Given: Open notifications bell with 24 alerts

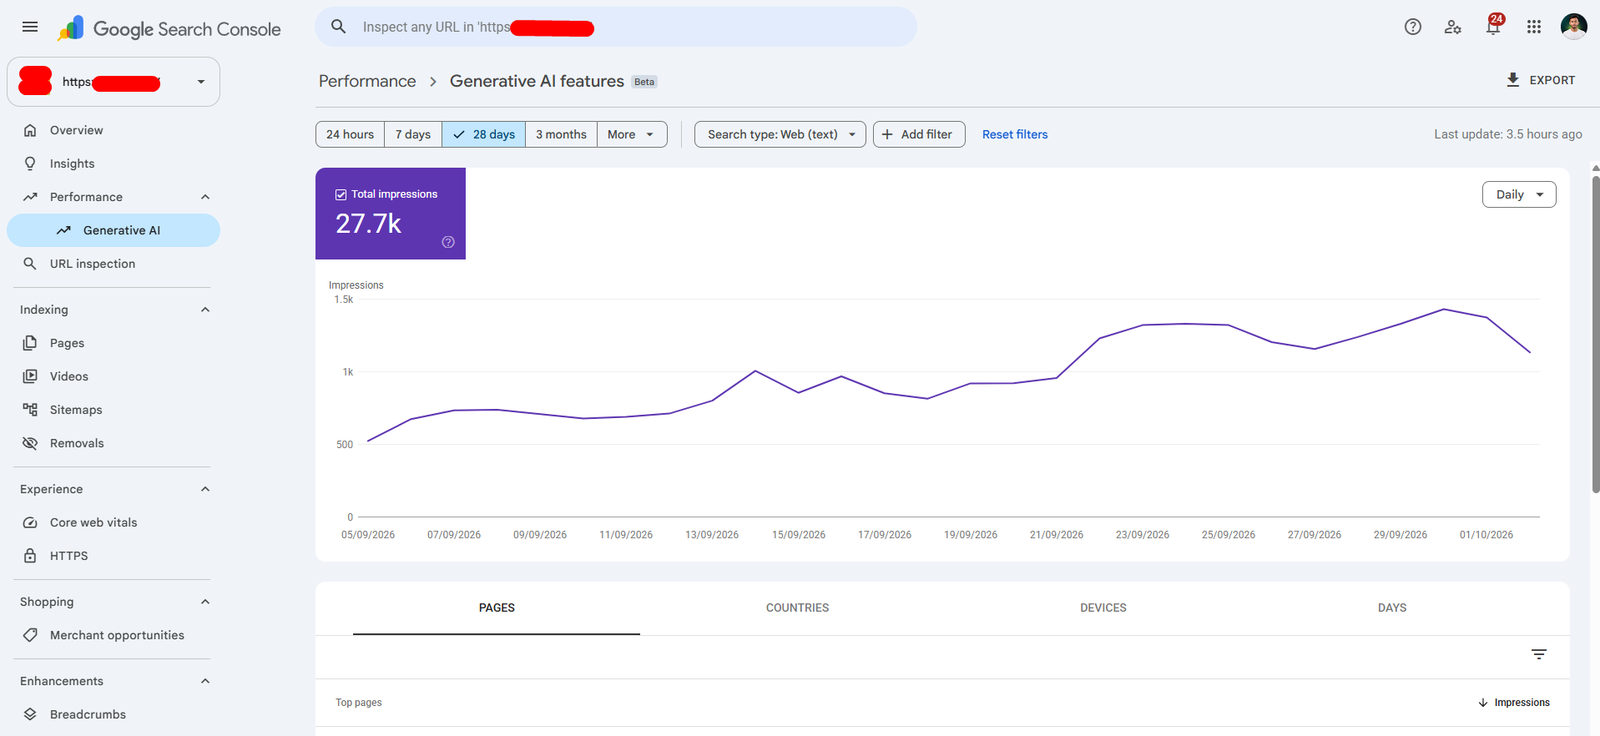Looking at the screenshot, I should pyautogui.click(x=1493, y=25).
